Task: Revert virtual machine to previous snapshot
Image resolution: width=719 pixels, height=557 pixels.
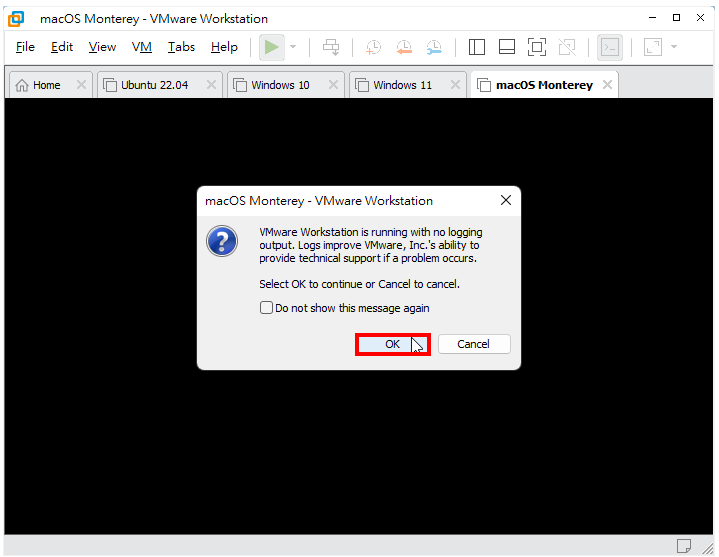Action: [404, 47]
